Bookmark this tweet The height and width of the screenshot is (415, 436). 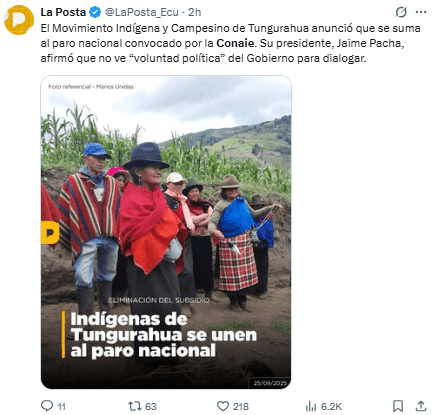coord(398,406)
